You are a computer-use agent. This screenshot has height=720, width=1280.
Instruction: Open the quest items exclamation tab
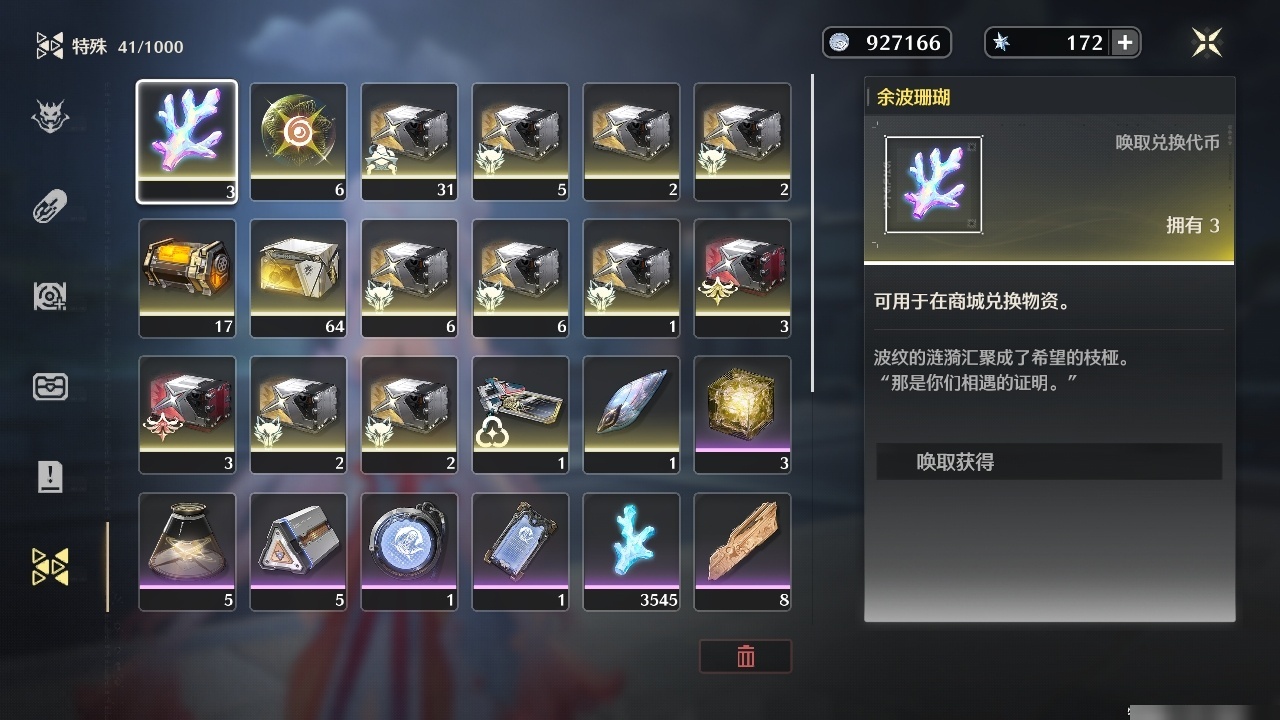coord(51,476)
